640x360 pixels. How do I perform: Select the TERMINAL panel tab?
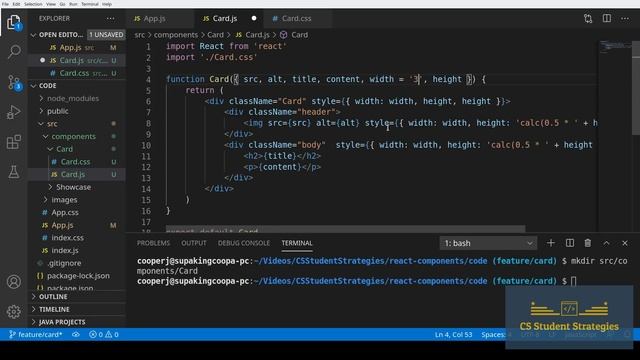click(297, 243)
